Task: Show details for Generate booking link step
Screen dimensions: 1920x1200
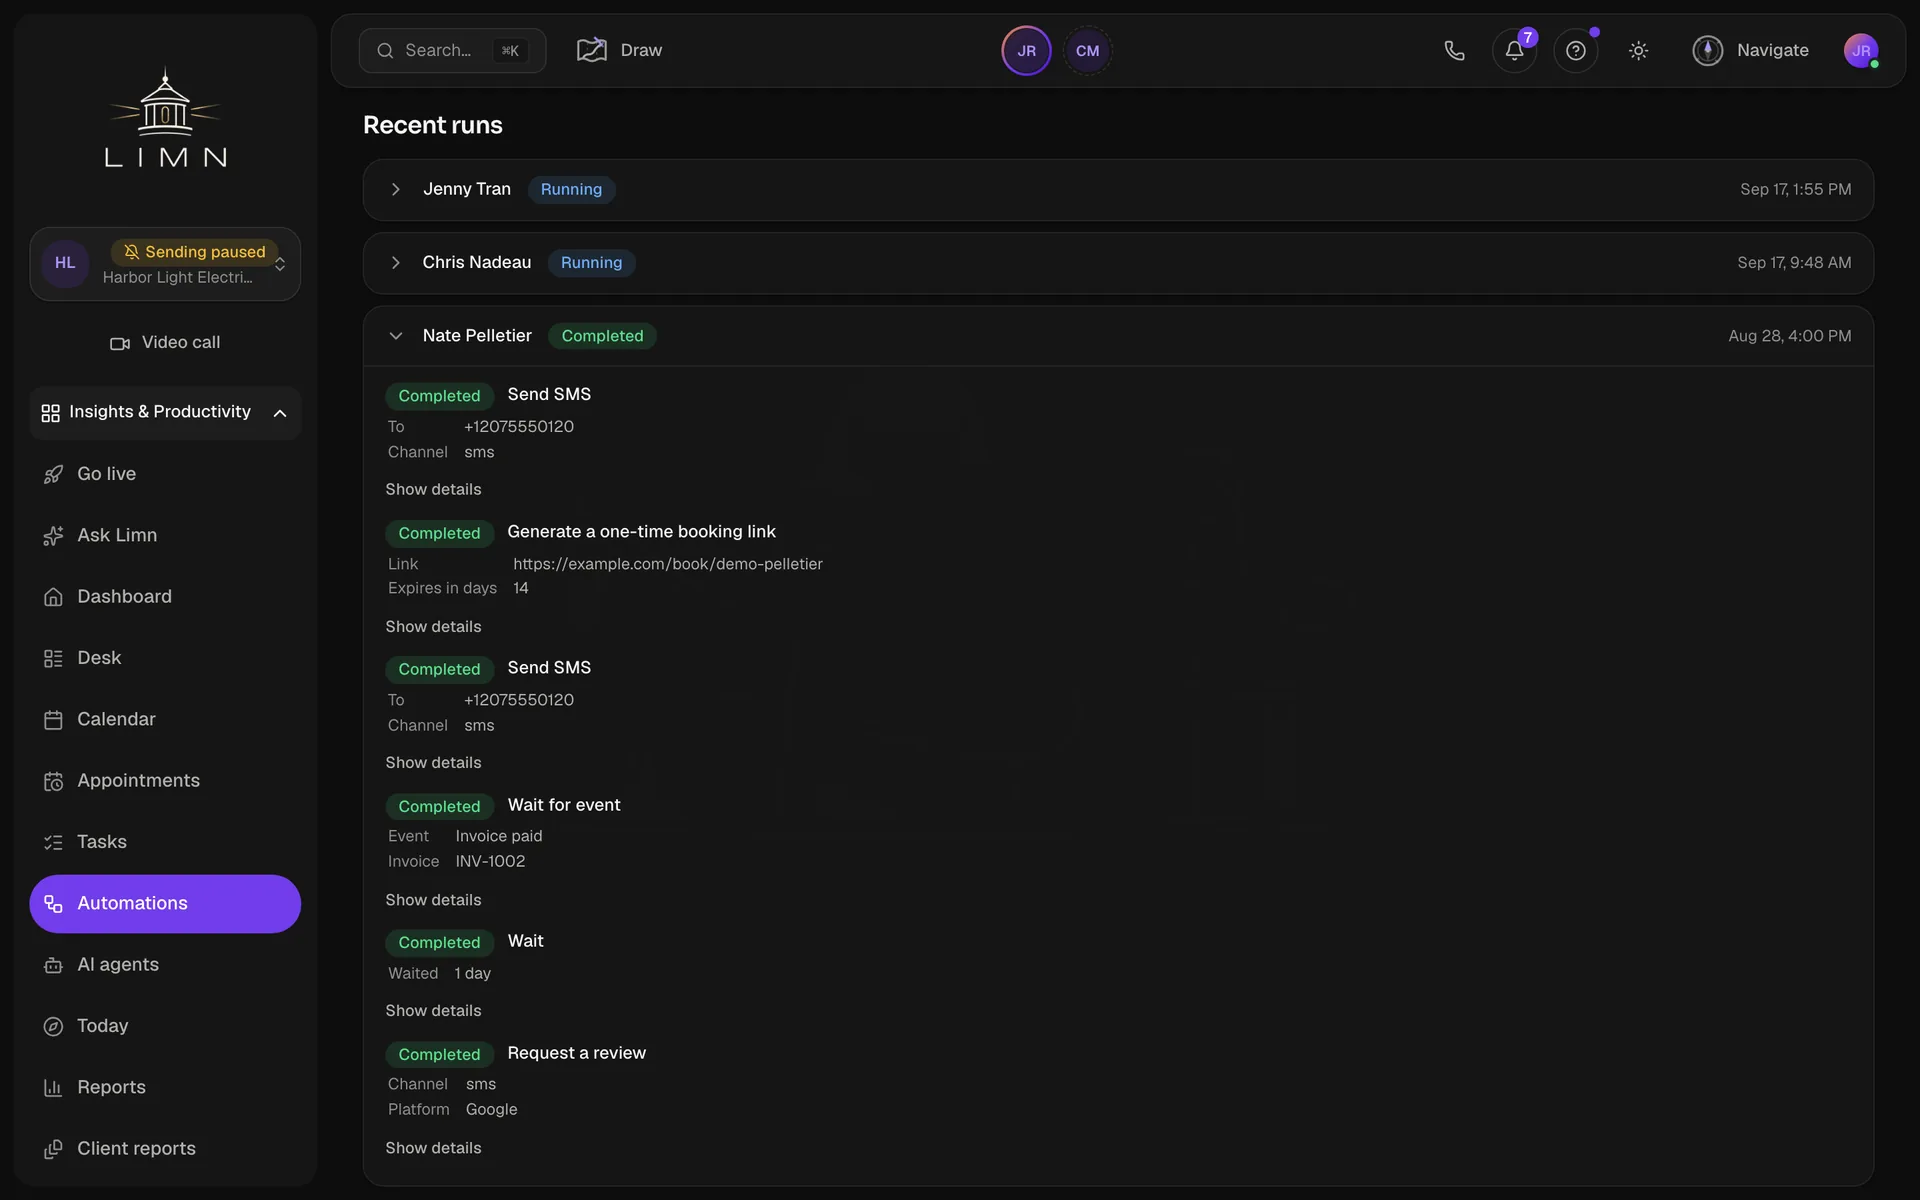Action: 433,627
